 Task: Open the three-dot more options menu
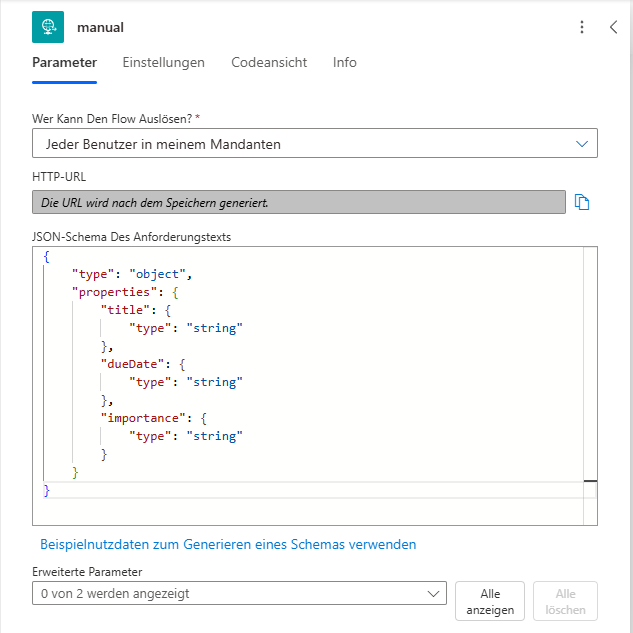tap(582, 27)
